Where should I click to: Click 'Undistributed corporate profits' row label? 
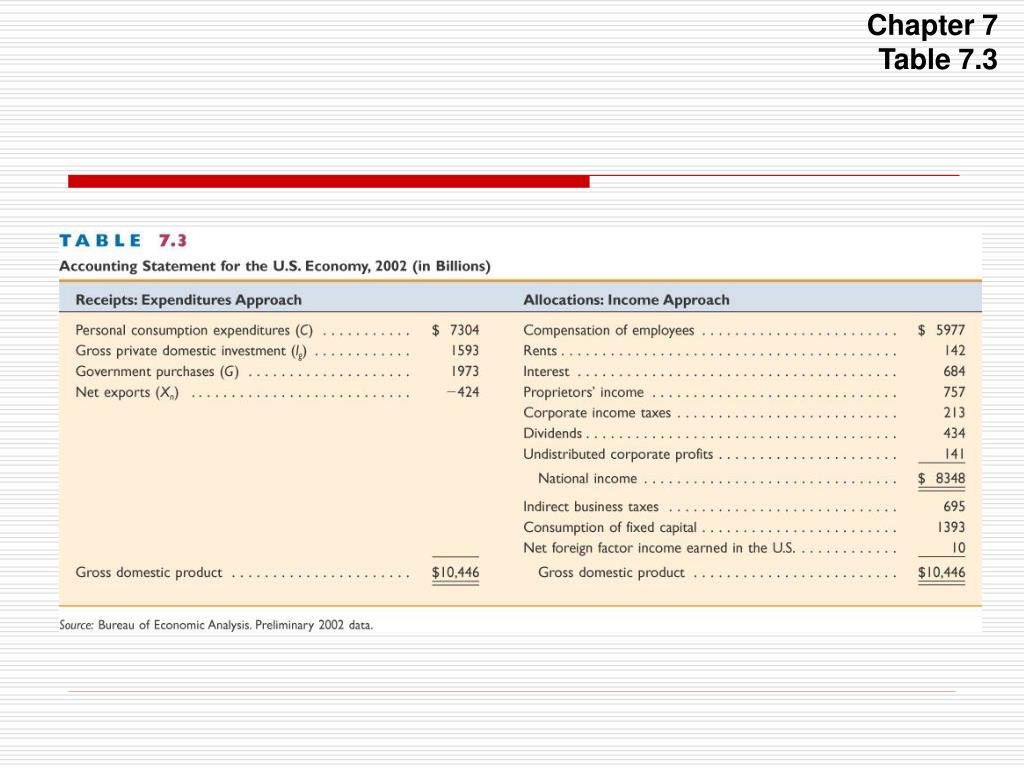click(x=618, y=455)
